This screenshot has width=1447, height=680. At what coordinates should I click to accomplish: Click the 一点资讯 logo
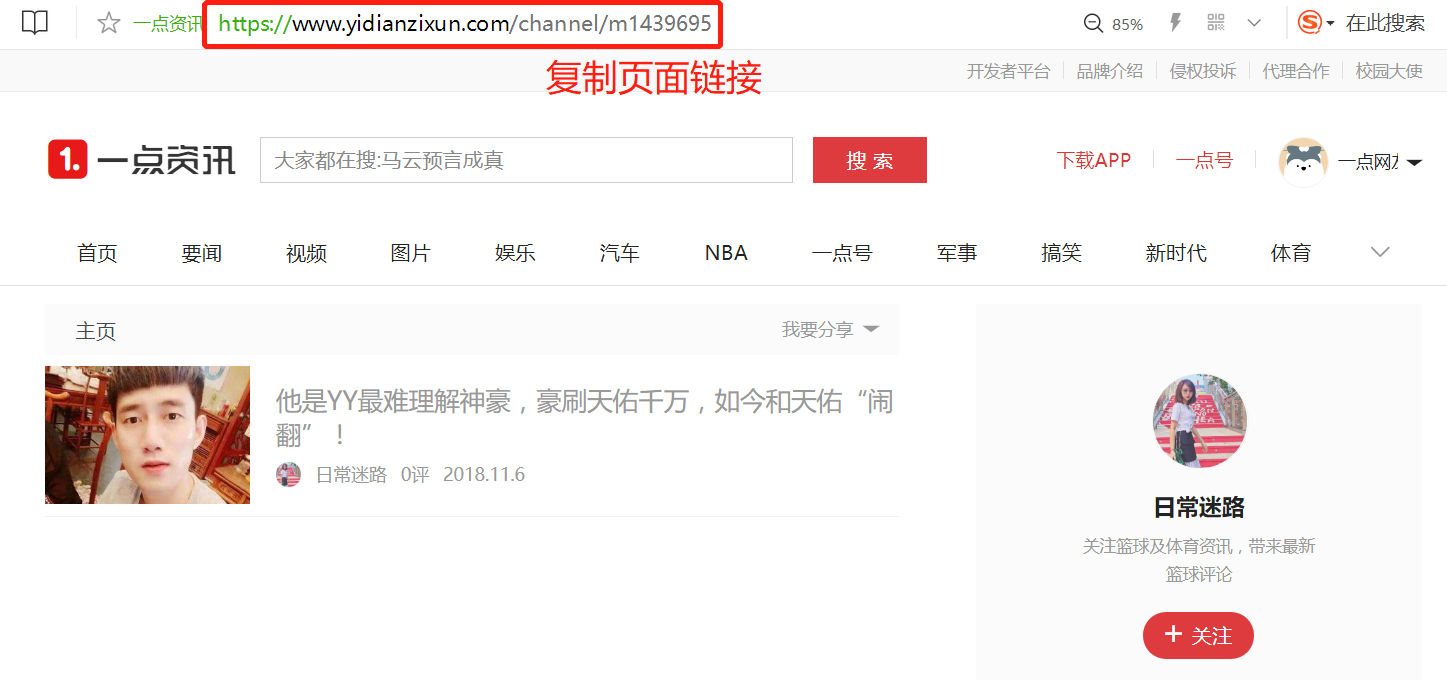[x=142, y=160]
